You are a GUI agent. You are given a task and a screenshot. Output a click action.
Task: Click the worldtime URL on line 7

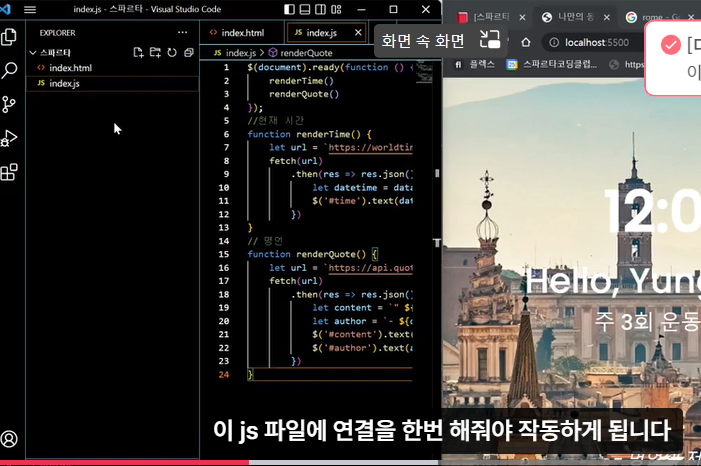click(371, 148)
